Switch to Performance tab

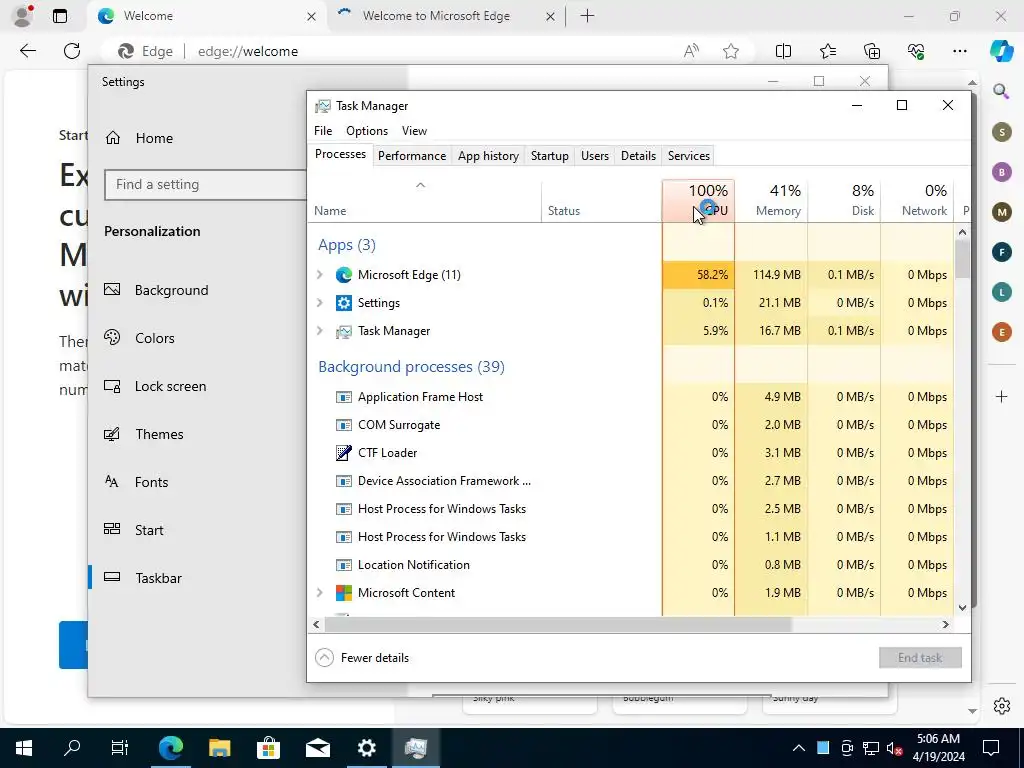click(411, 156)
